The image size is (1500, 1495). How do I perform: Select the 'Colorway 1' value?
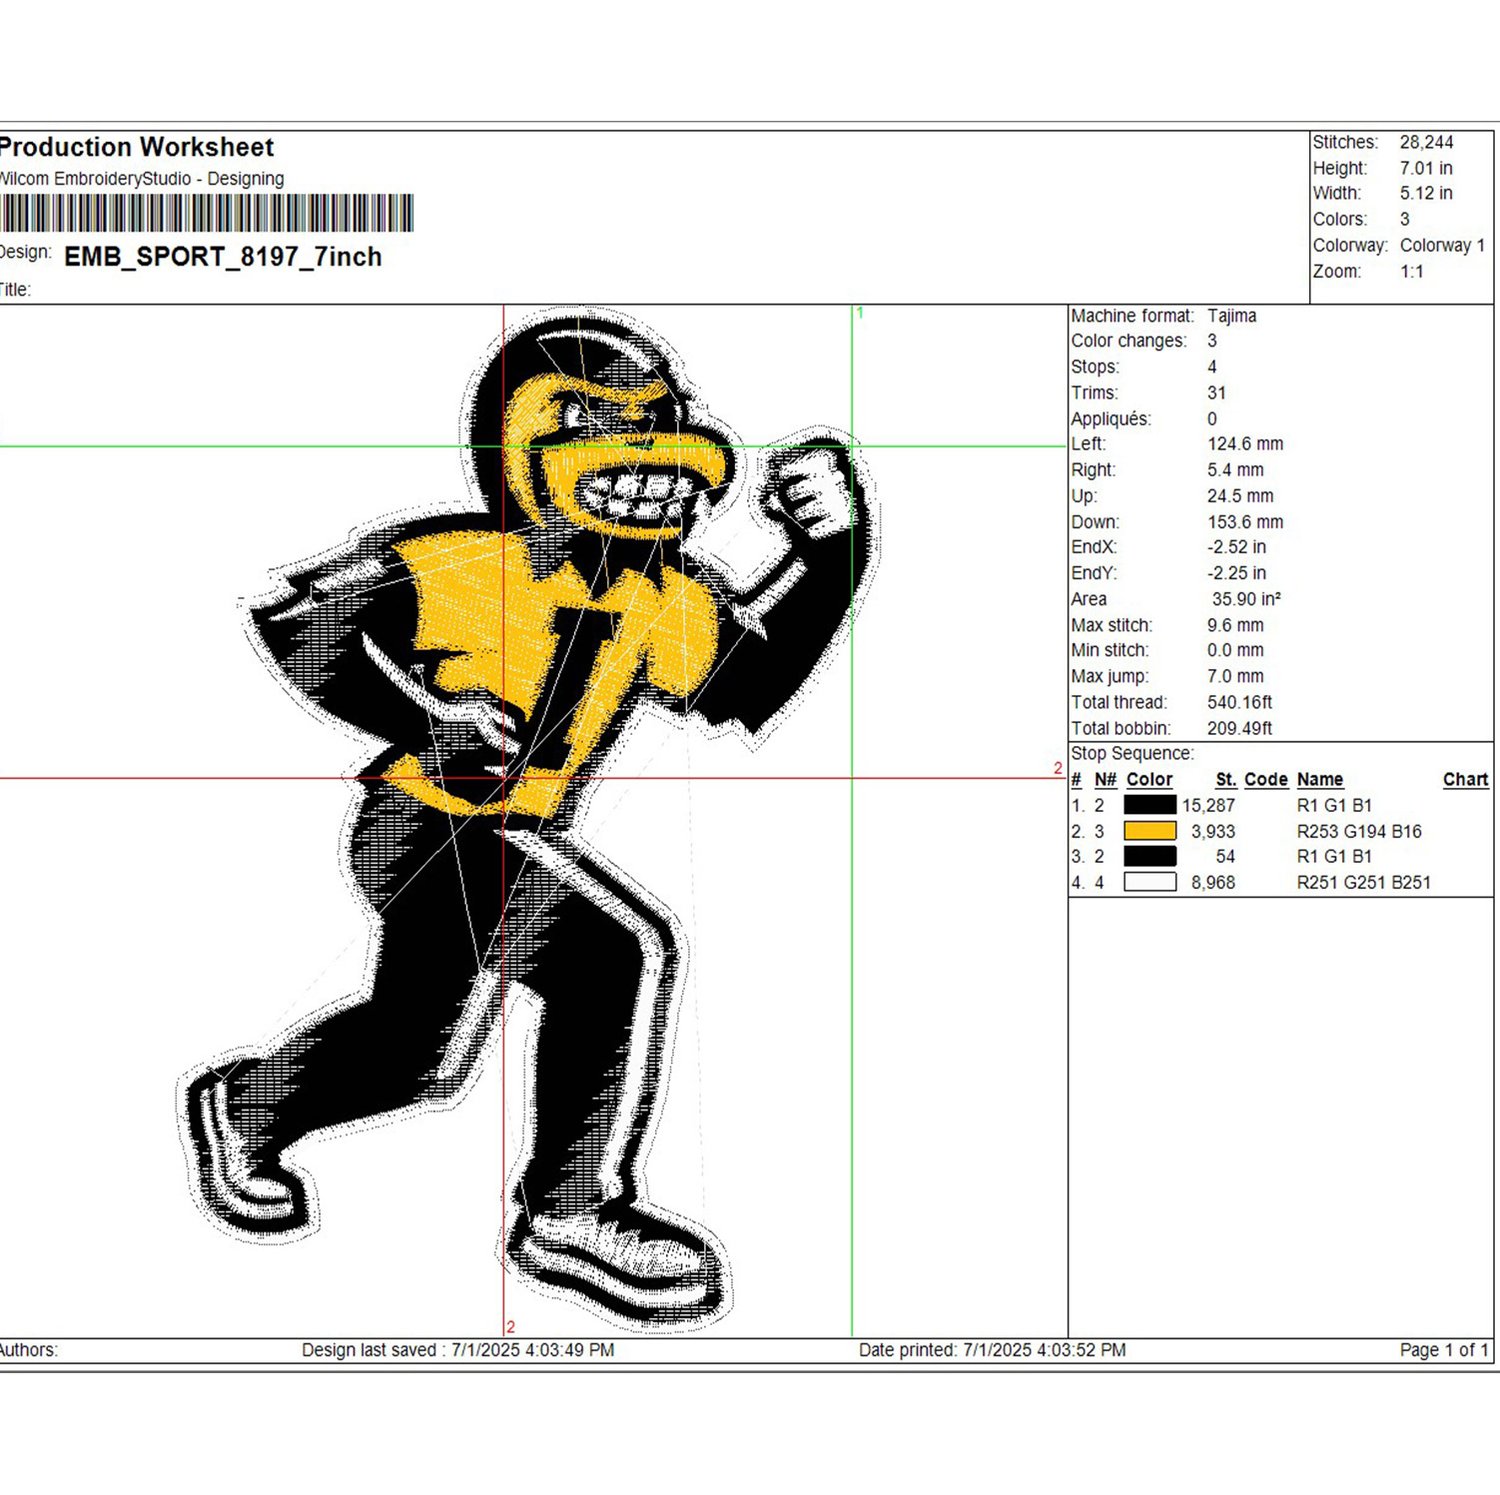click(x=1442, y=245)
